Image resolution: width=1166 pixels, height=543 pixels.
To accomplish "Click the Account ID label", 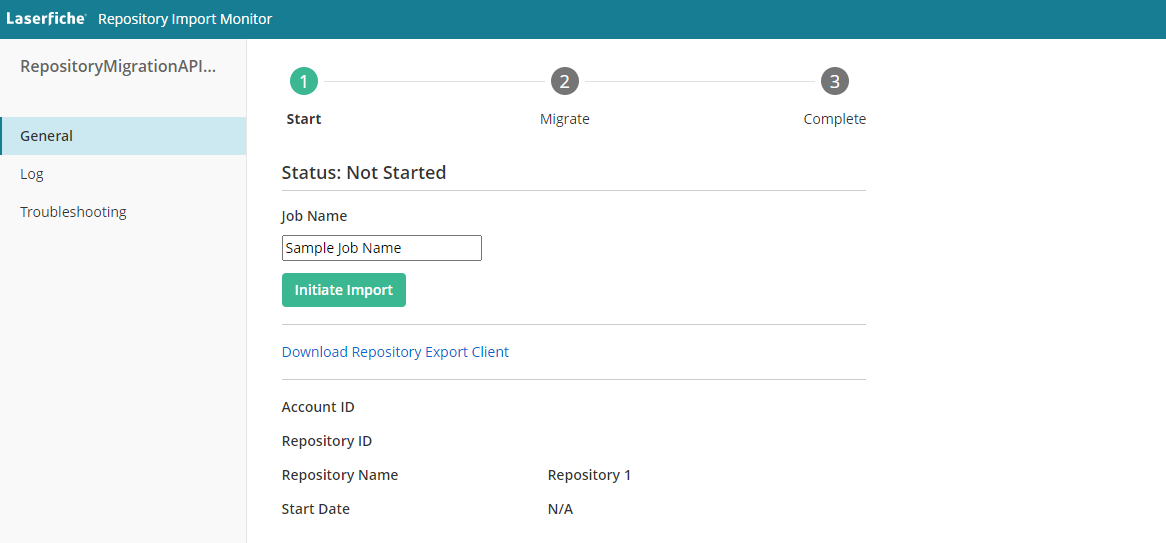I will 318,407.
